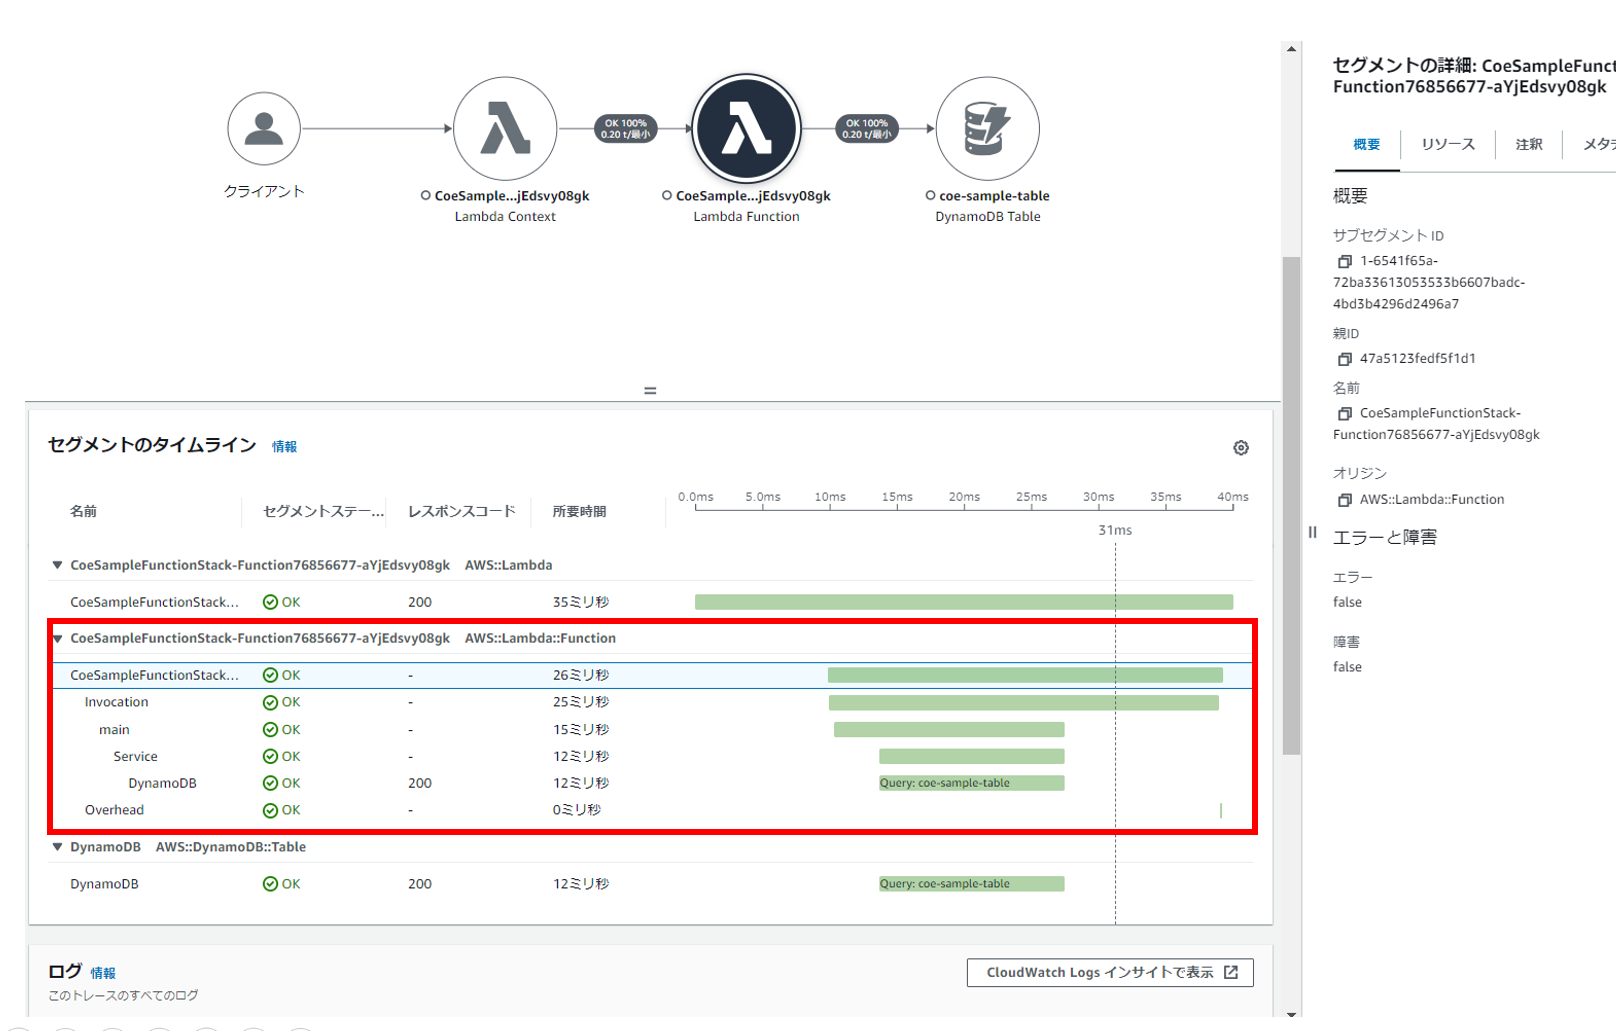Open timeline settings gear icon
This screenshot has height=1031, width=1616.
pos(1240,448)
